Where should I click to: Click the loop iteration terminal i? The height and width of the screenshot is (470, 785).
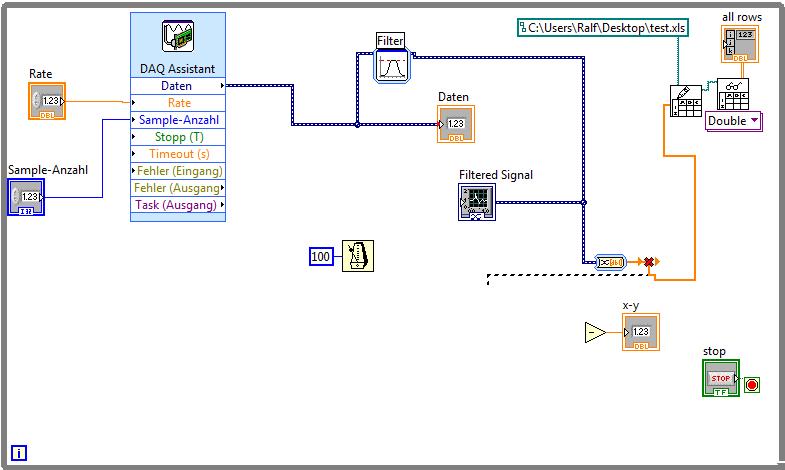[x=19, y=453]
